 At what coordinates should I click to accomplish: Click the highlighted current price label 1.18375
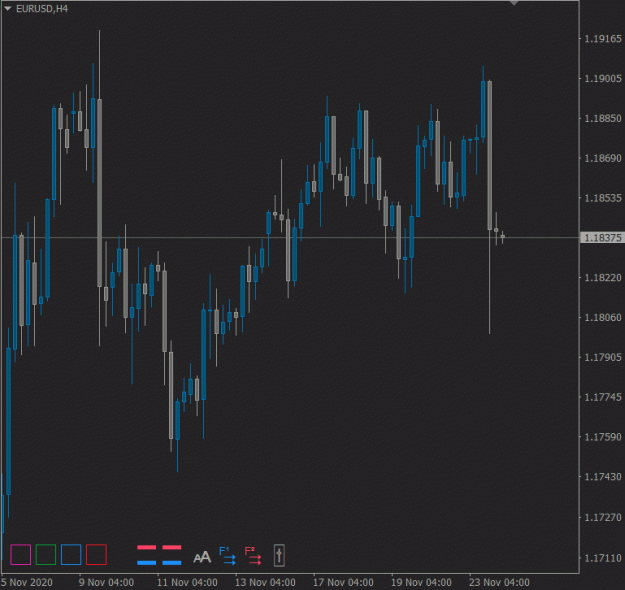(x=602, y=238)
